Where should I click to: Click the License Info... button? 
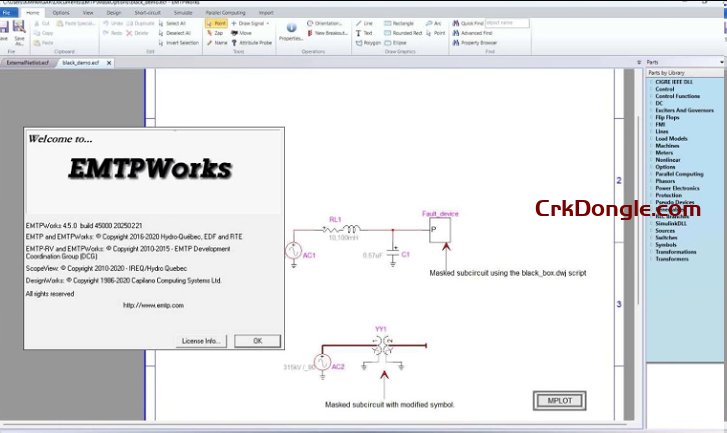[x=200, y=341]
